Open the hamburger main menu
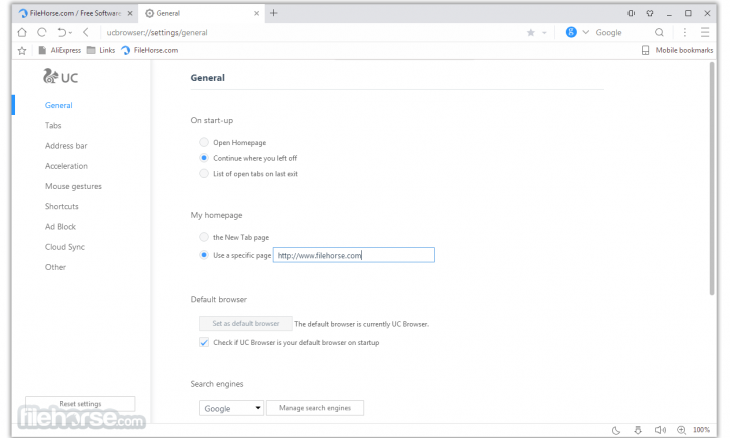The width and height of the screenshot is (730, 438). tap(705, 32)
